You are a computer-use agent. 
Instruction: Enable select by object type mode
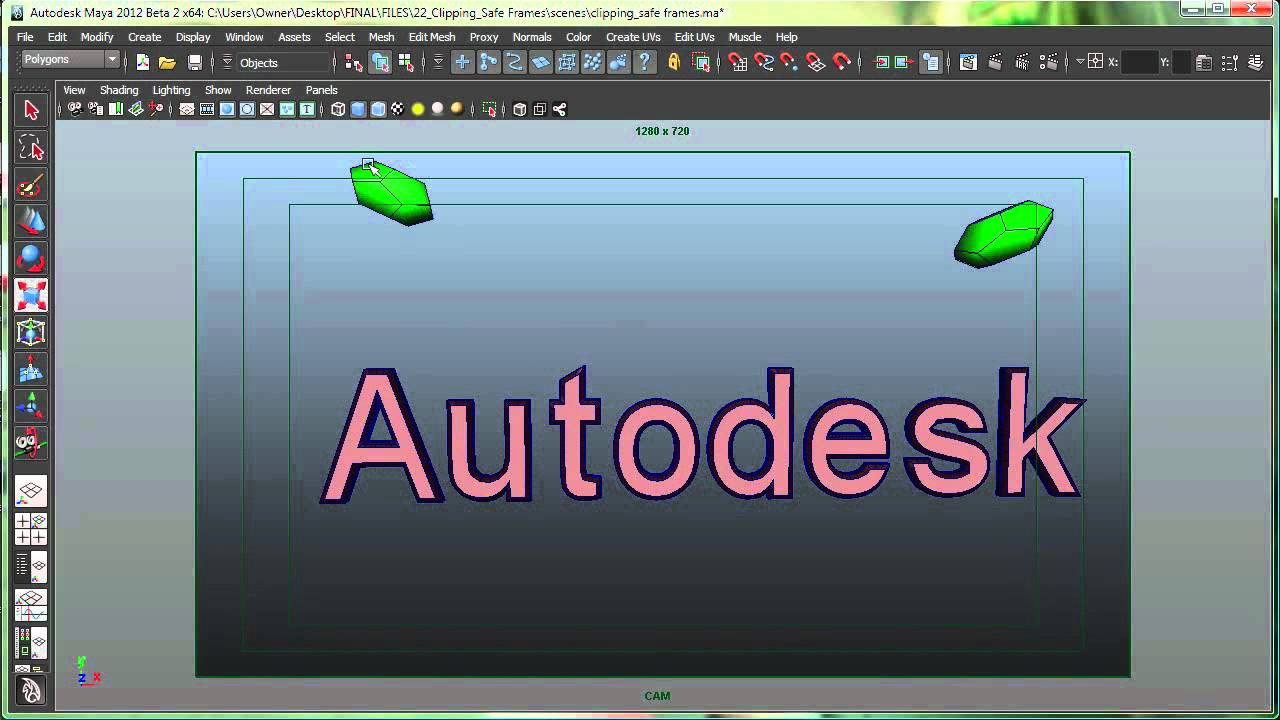(x=380, y=62)
